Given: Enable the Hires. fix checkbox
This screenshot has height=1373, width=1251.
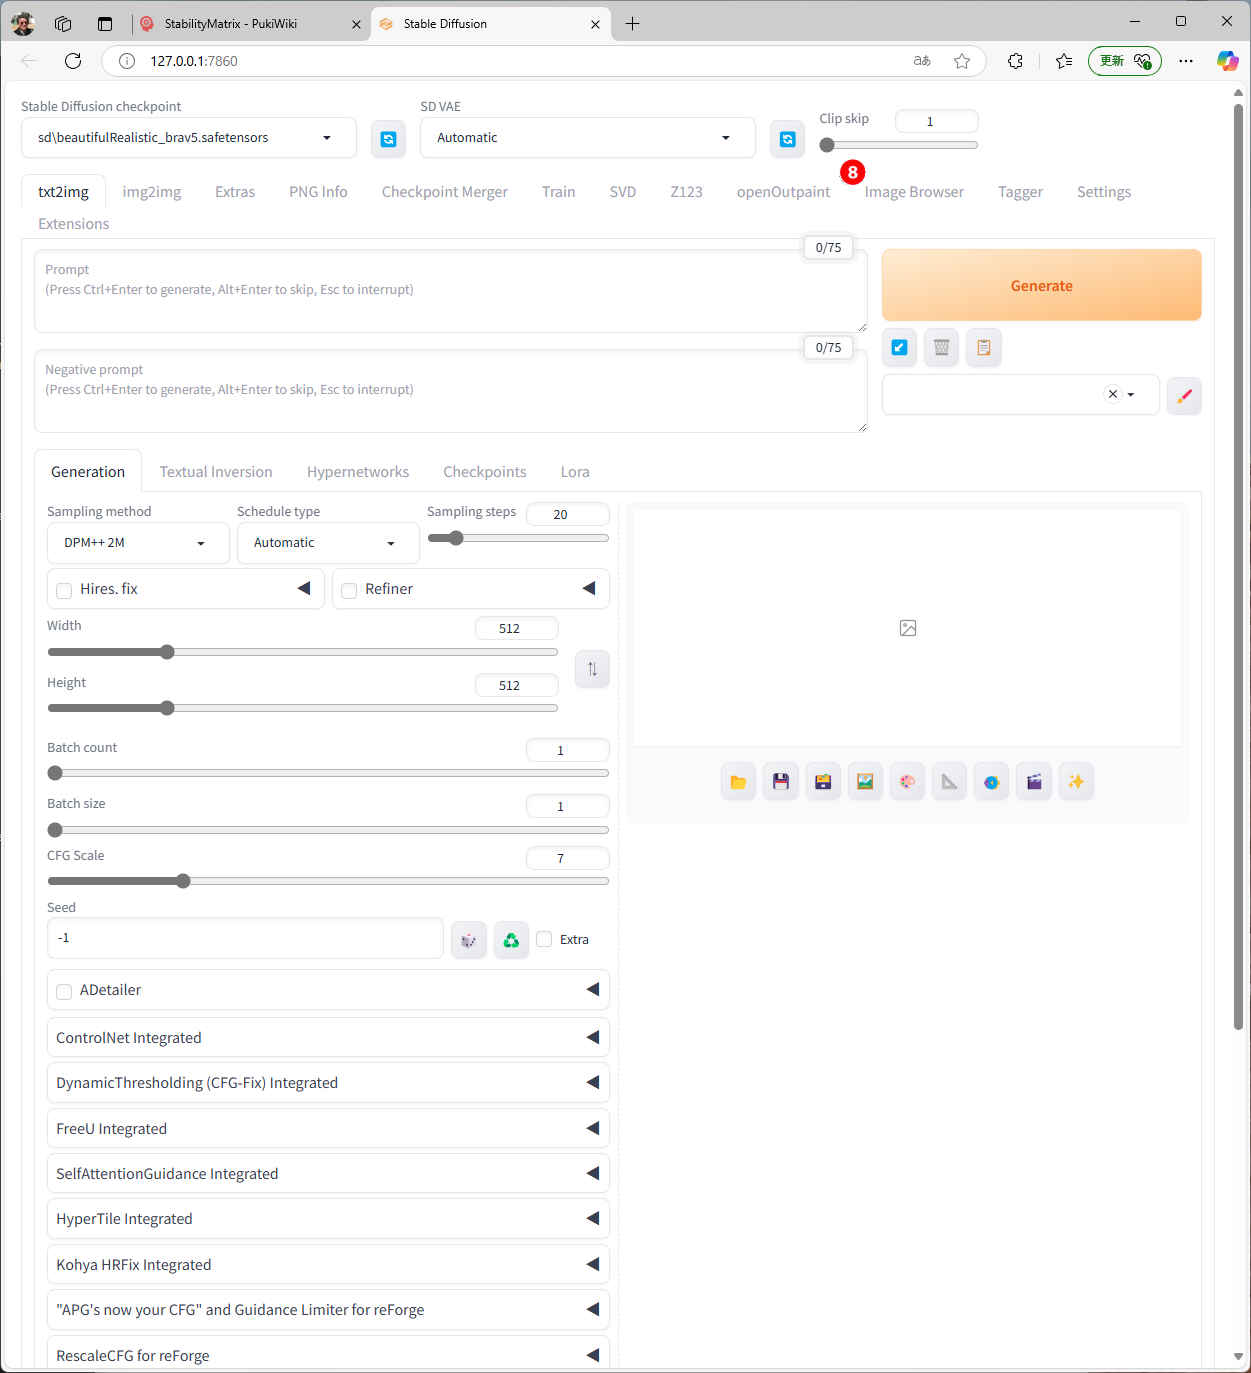Looking at the screenshot, I should (65, 590).
